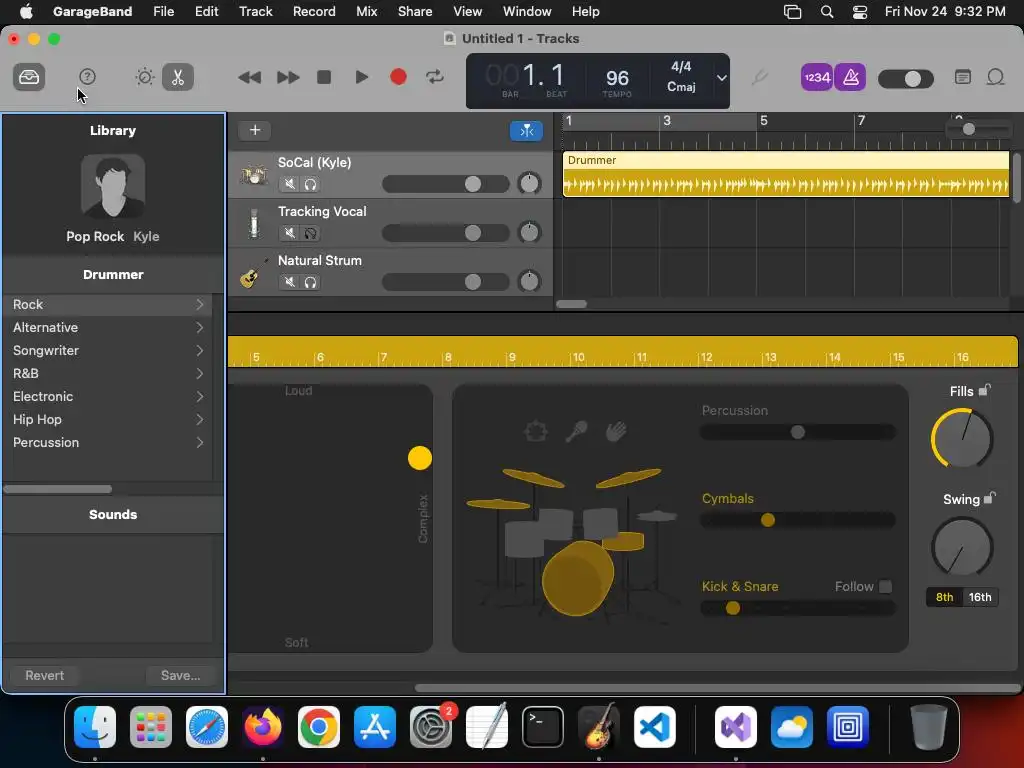Viewport: 1024px width, 768px height.
Task: Click the Natural Strum guitar icon
Action: [x=253, y=274]
